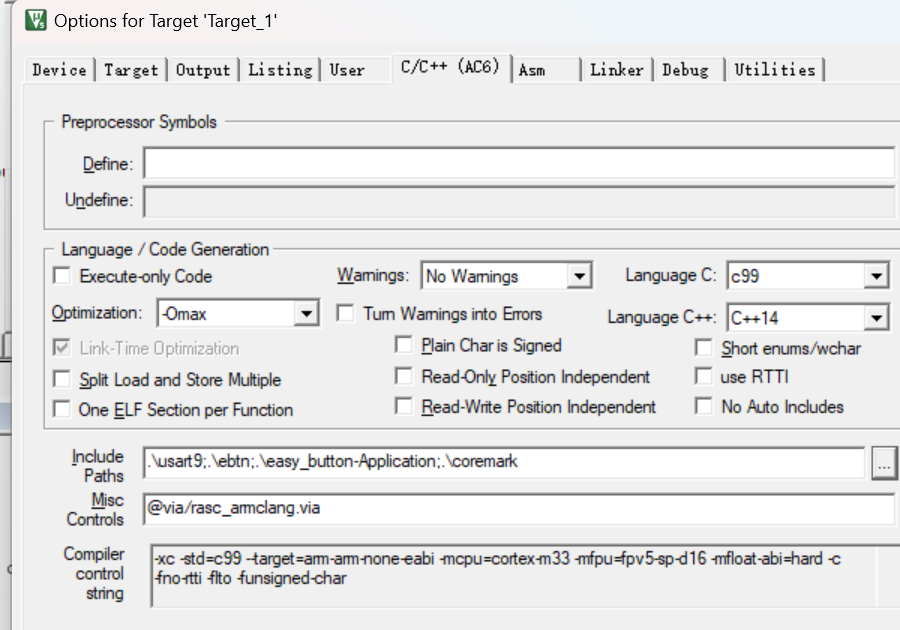Viewport: 900px width, 630px height.
Task: Enable Execute-only Code checkbox
Action: 62,276
